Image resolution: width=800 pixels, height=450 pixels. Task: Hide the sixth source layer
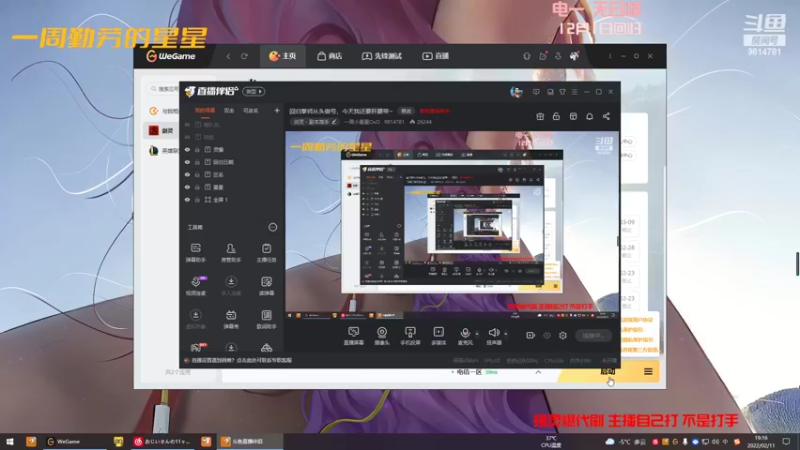click(187, 187)
